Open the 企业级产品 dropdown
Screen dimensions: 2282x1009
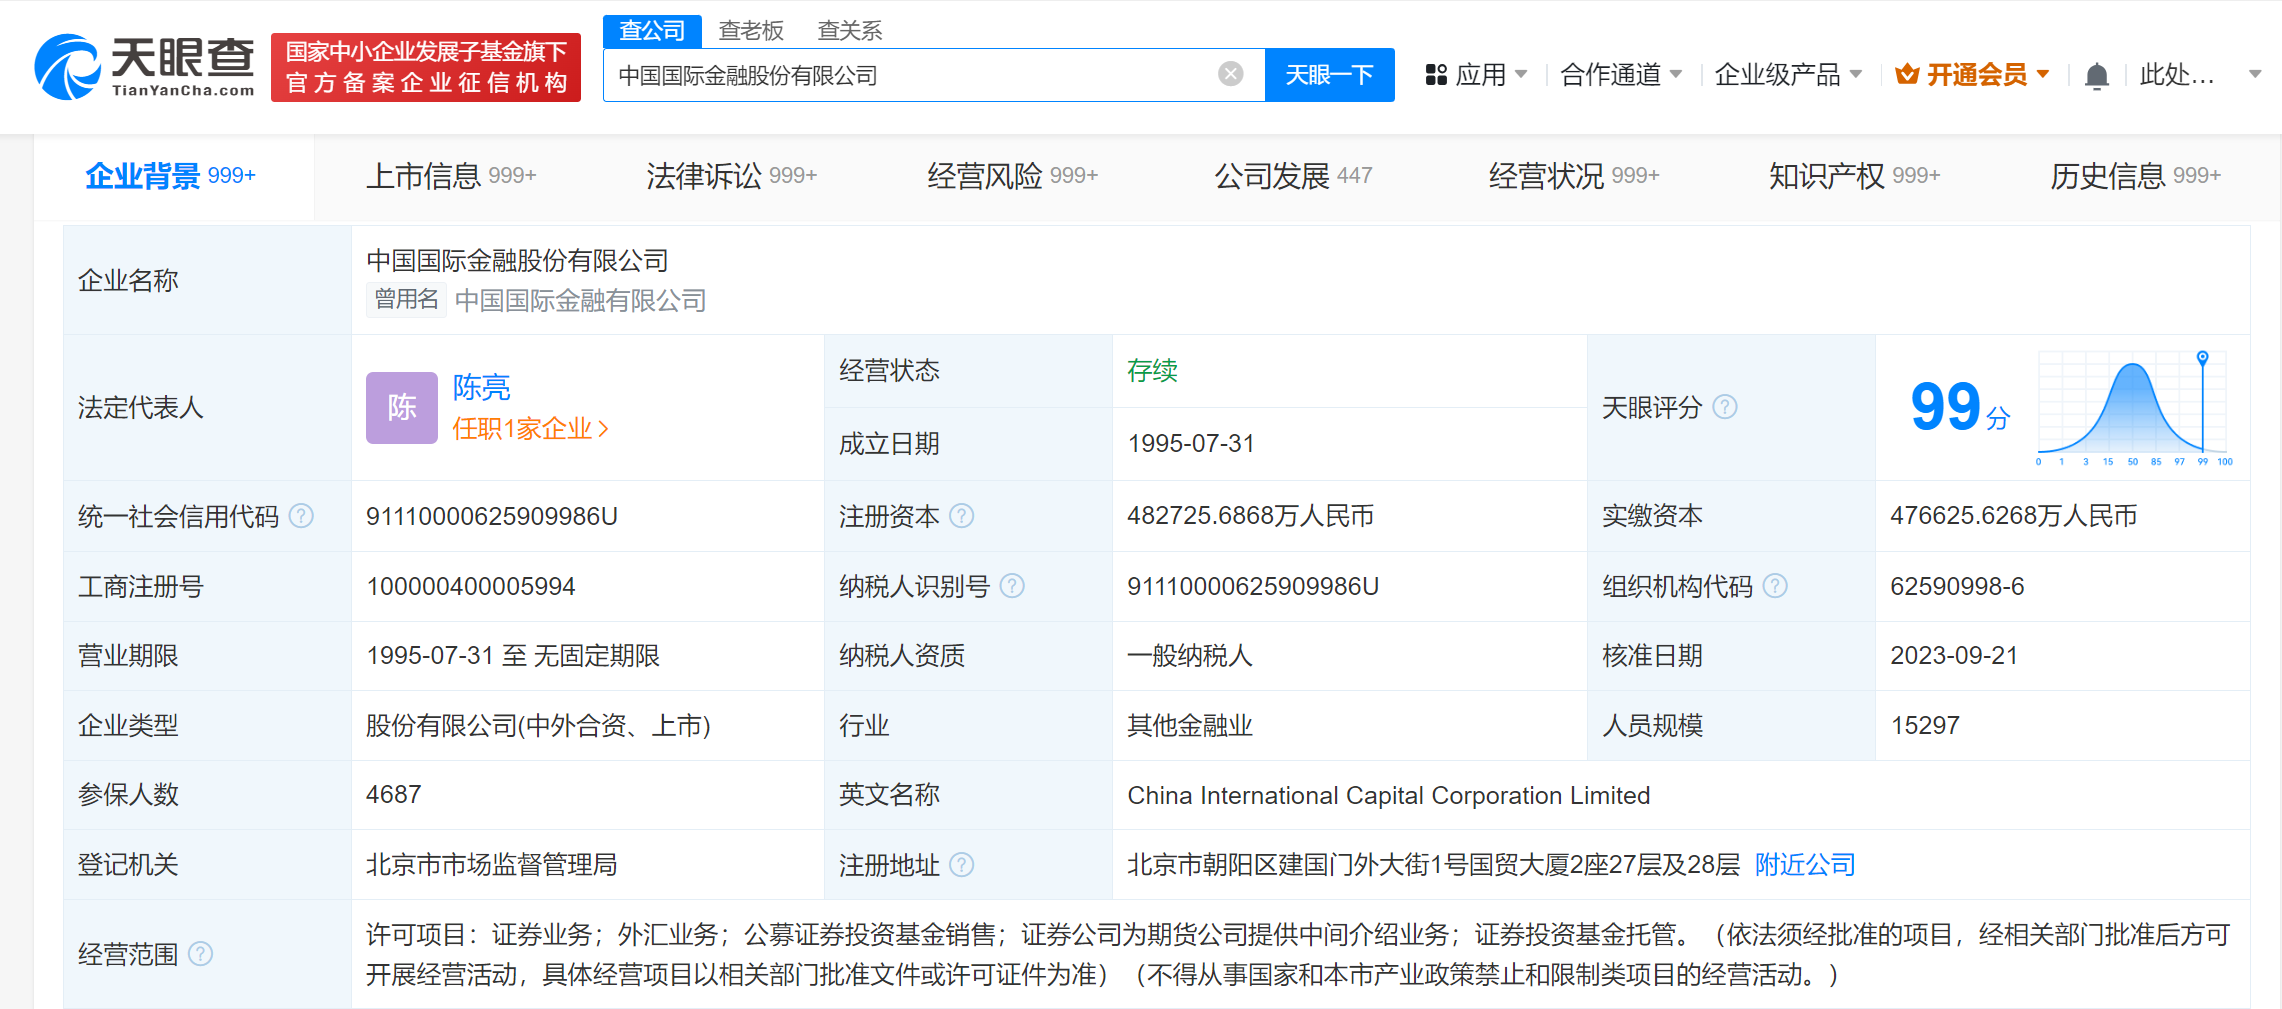click(x=1787, y=75)
